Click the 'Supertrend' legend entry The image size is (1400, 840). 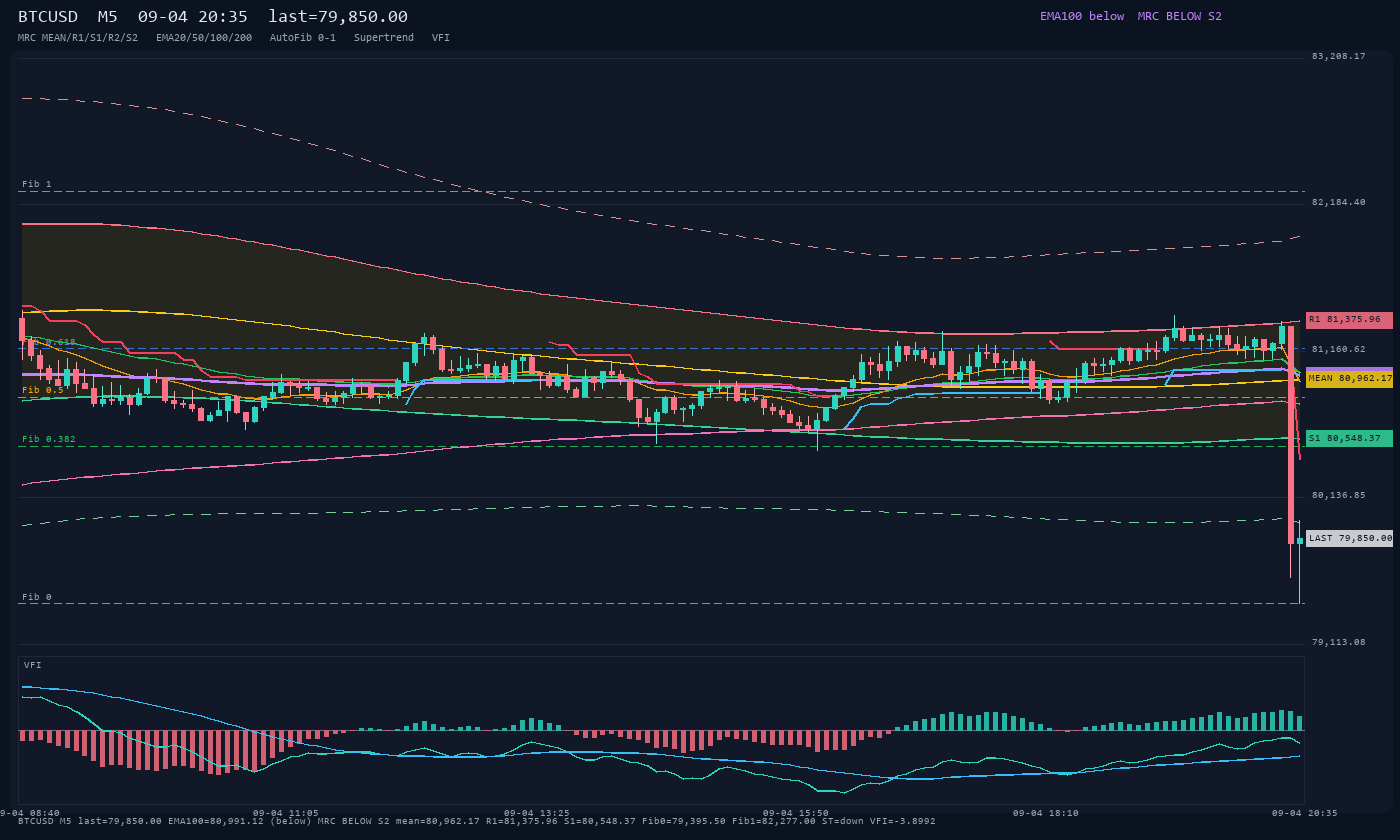[384, 38]
